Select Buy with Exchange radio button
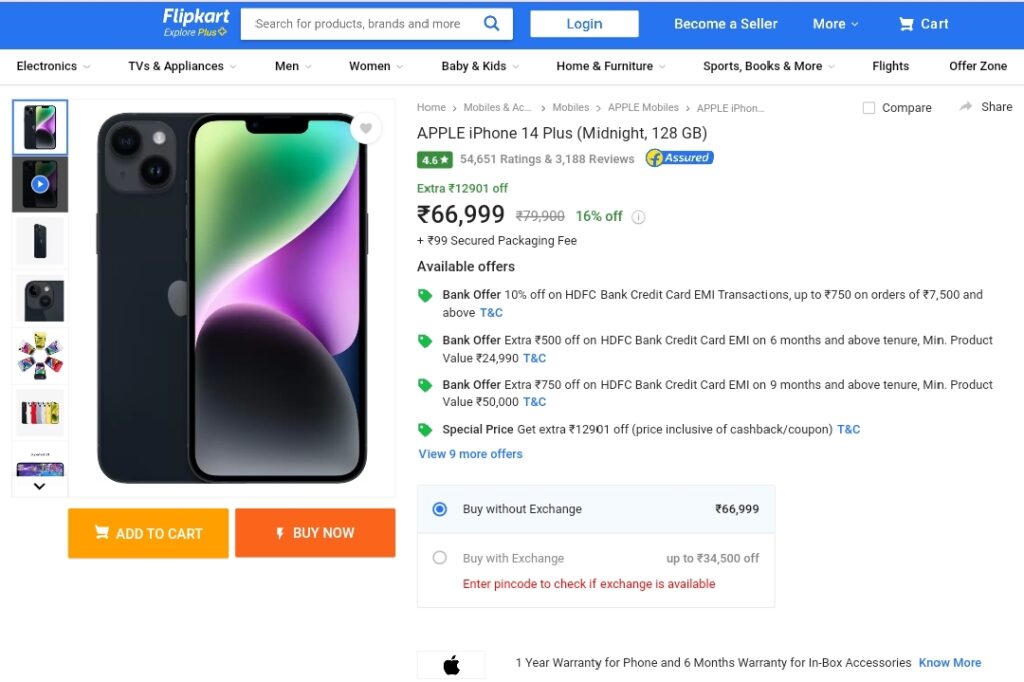The width and height of the screenshot is (1024, 682). point(440,557)
